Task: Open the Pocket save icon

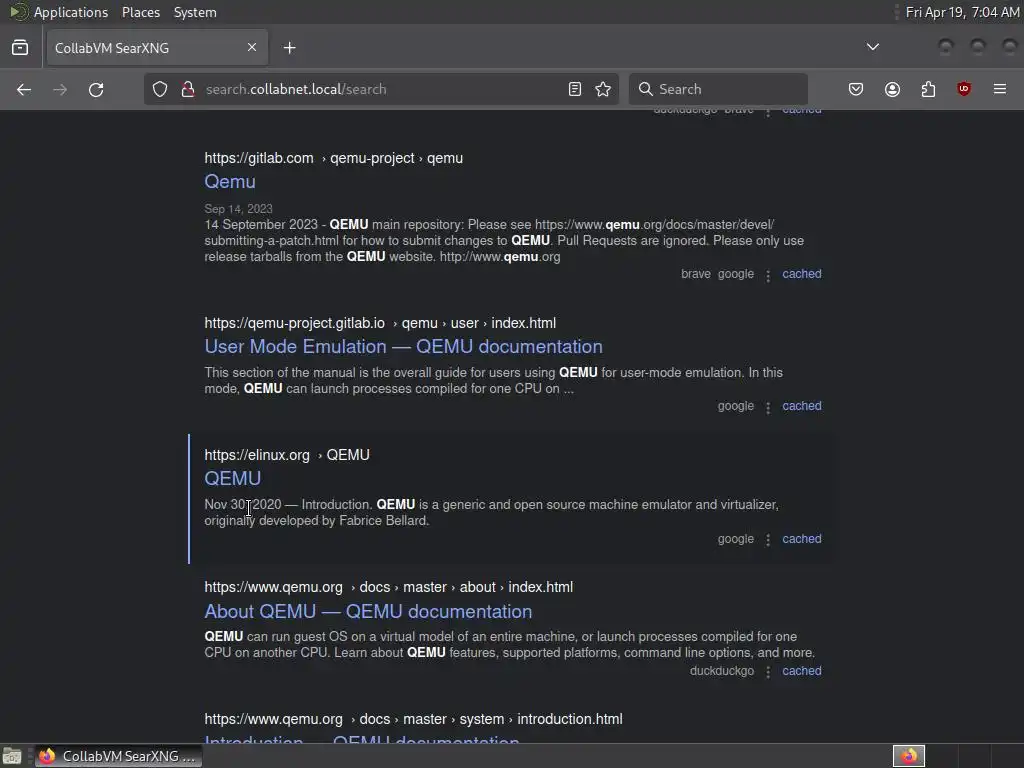Action: click(856, 89)
